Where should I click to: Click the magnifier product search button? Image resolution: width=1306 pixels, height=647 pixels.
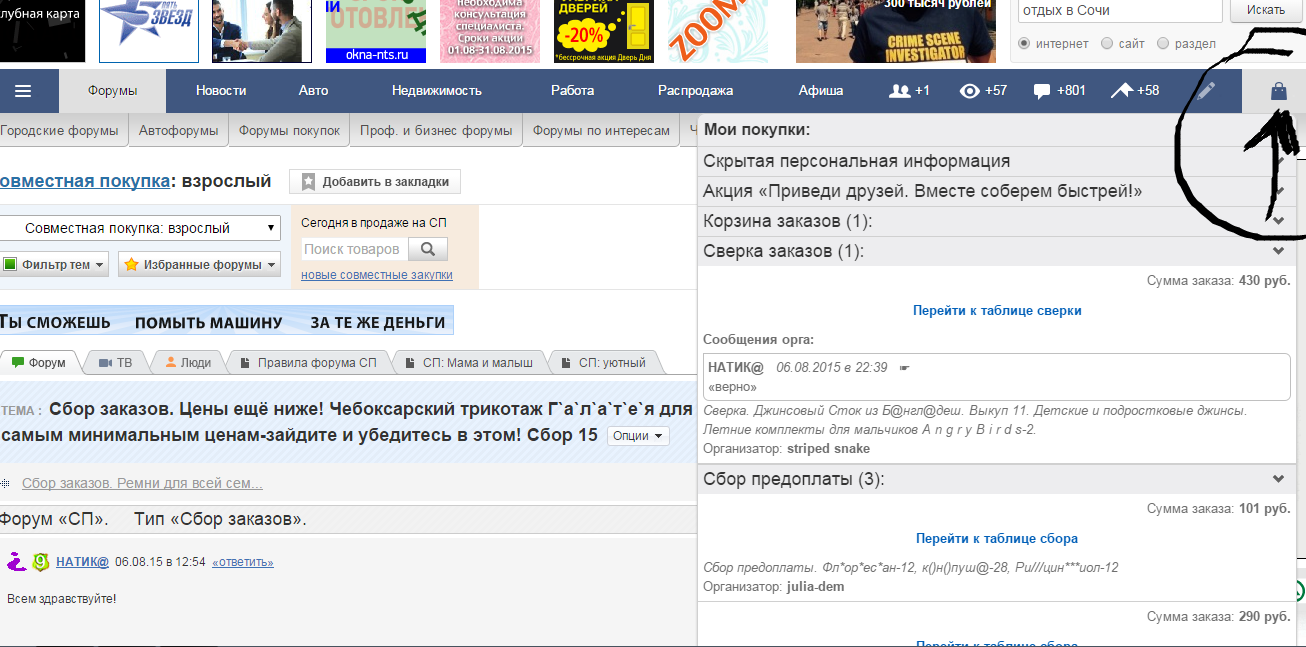click(x=428, y=249)
